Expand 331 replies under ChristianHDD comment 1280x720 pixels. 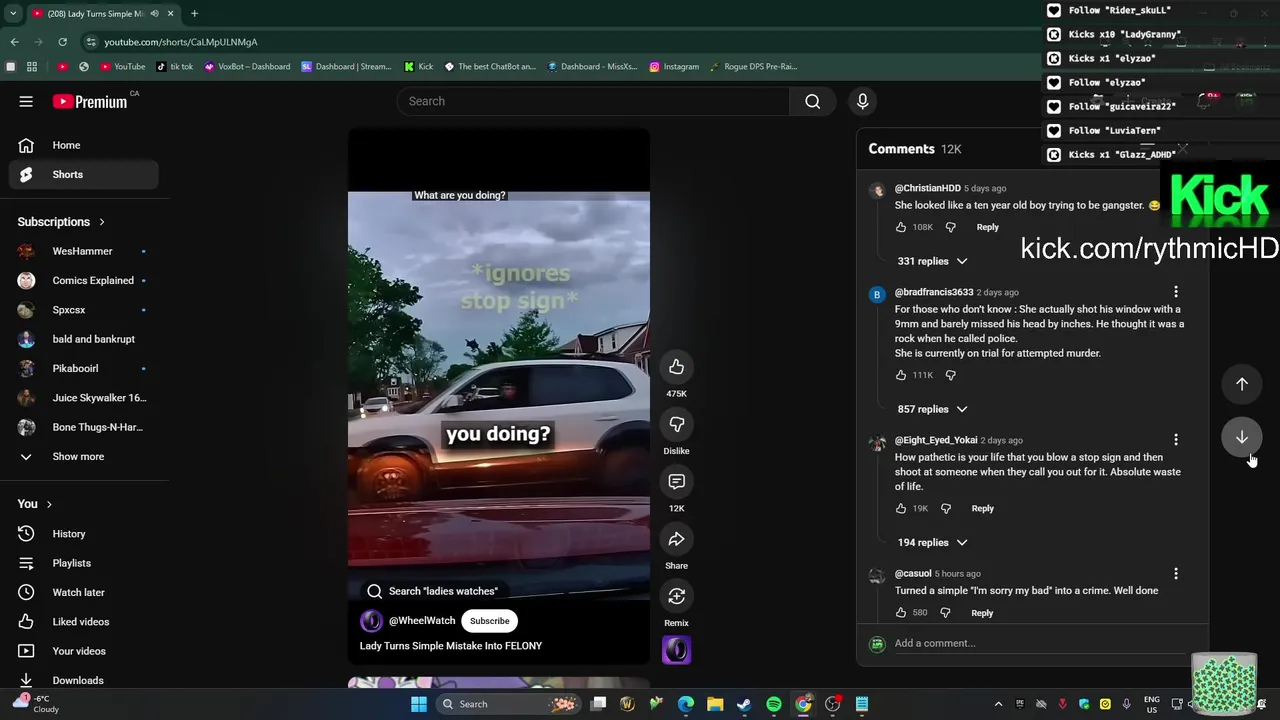(x=932, y=261)
